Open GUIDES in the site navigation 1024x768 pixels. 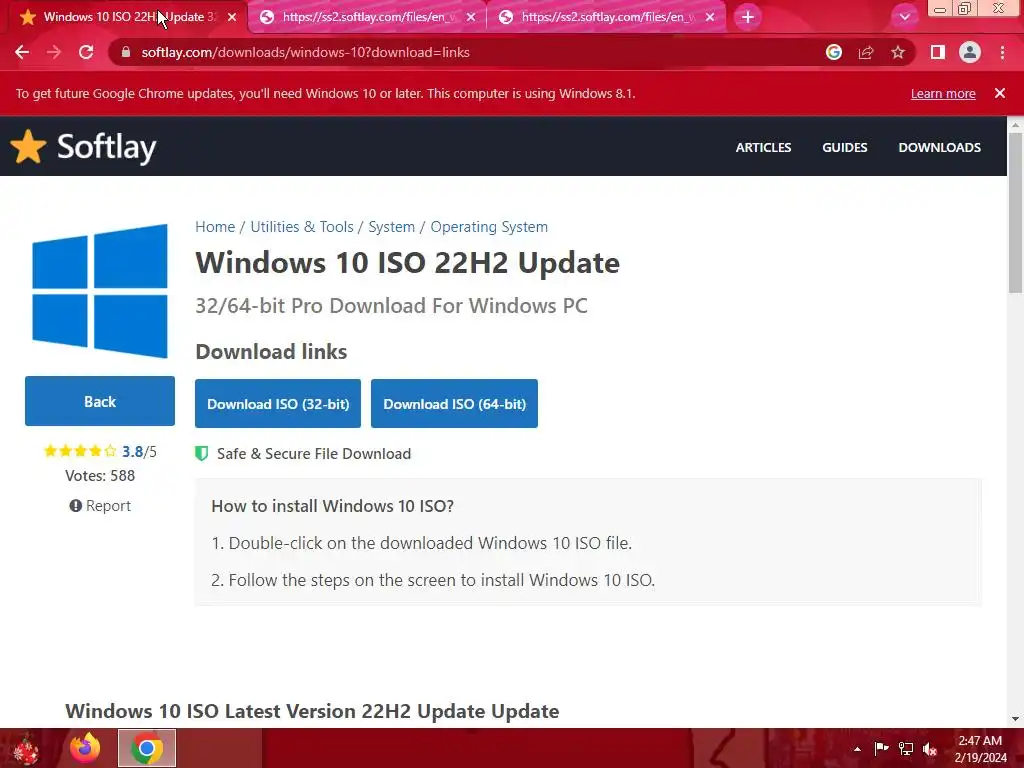tap(844, 148)
